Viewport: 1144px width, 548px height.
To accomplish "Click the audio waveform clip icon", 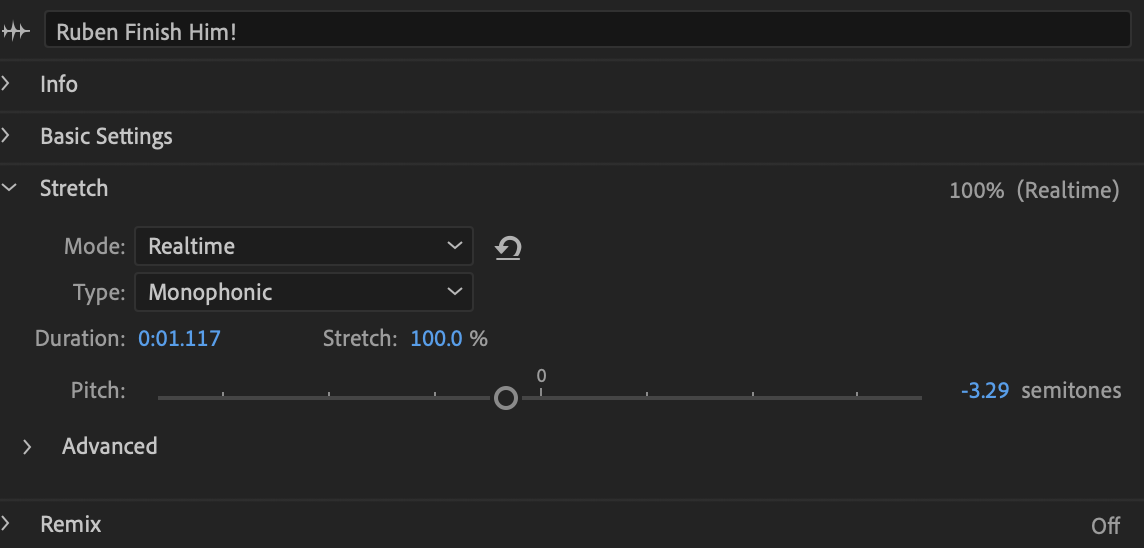I will pos(16,32).
